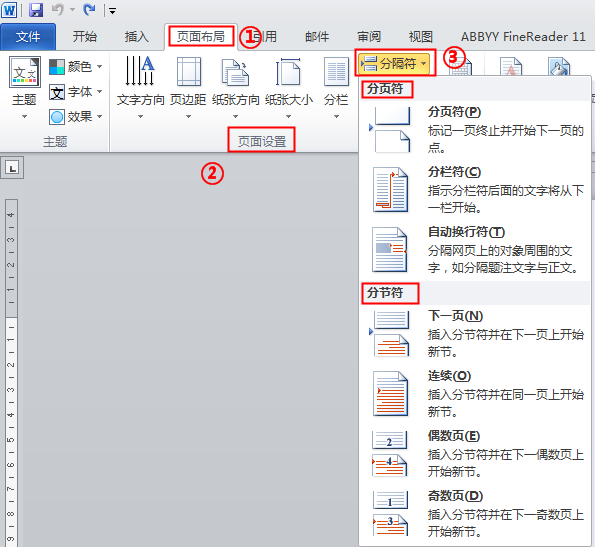
Task: Customize Quick Access Toolbar dropdown
Action: pyautogui.click(x=113, y=11)
